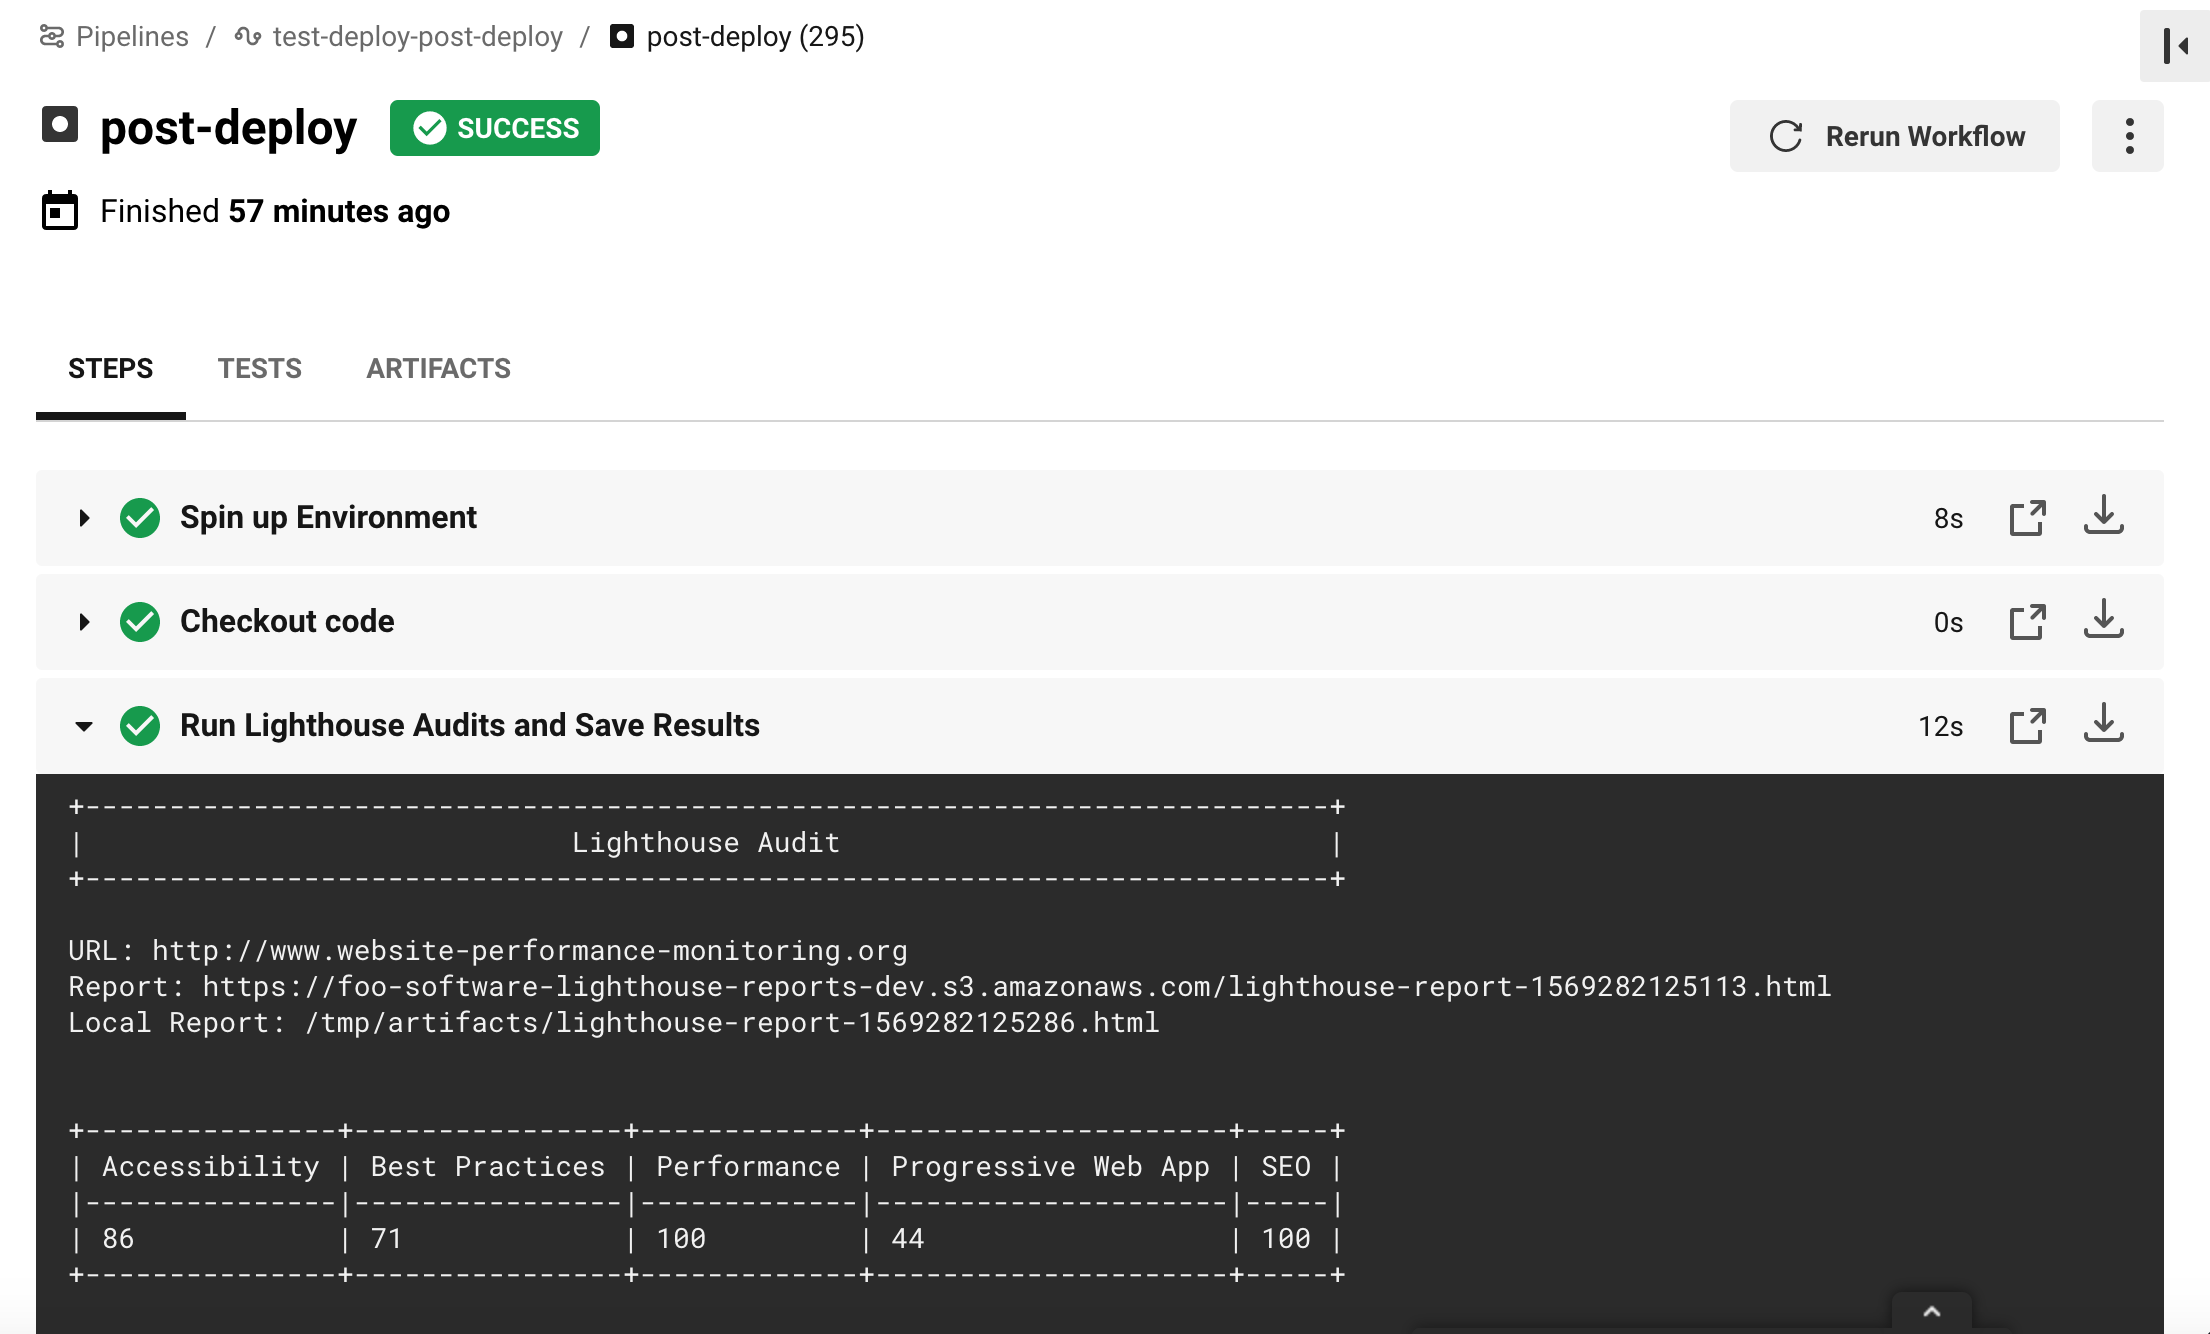Screen dimensions: 2210x1334
Task: Click the green SUCCESS status badge
Action: coord(495,128)
